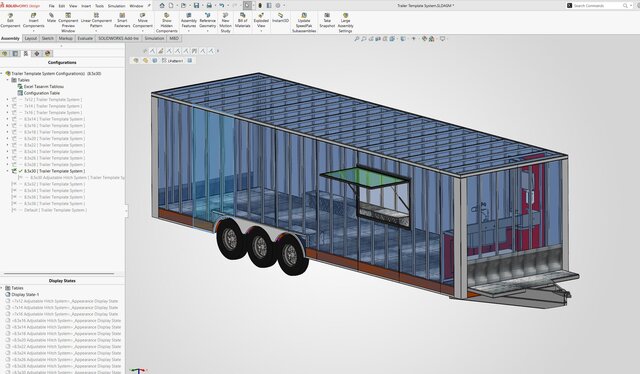The height and width of the screenshot is (374, 640).
Task: Click the Save icon in the top toolbar
Action: click(x=196, y=6)
